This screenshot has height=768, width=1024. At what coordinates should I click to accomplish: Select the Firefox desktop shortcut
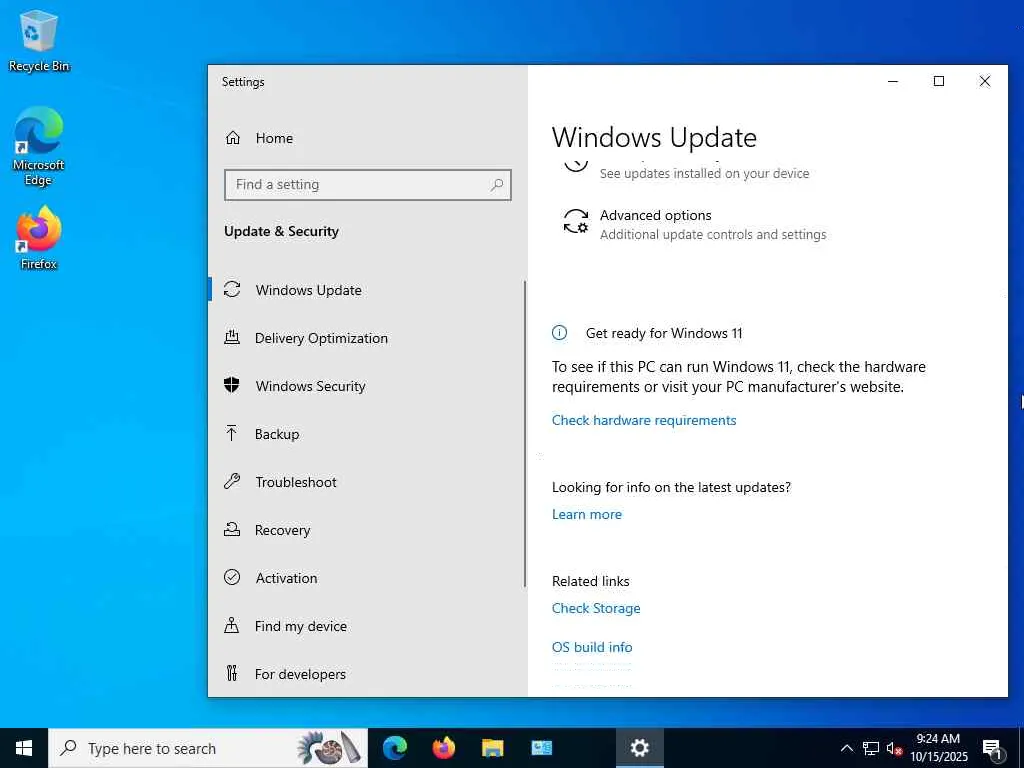(39, 238)
